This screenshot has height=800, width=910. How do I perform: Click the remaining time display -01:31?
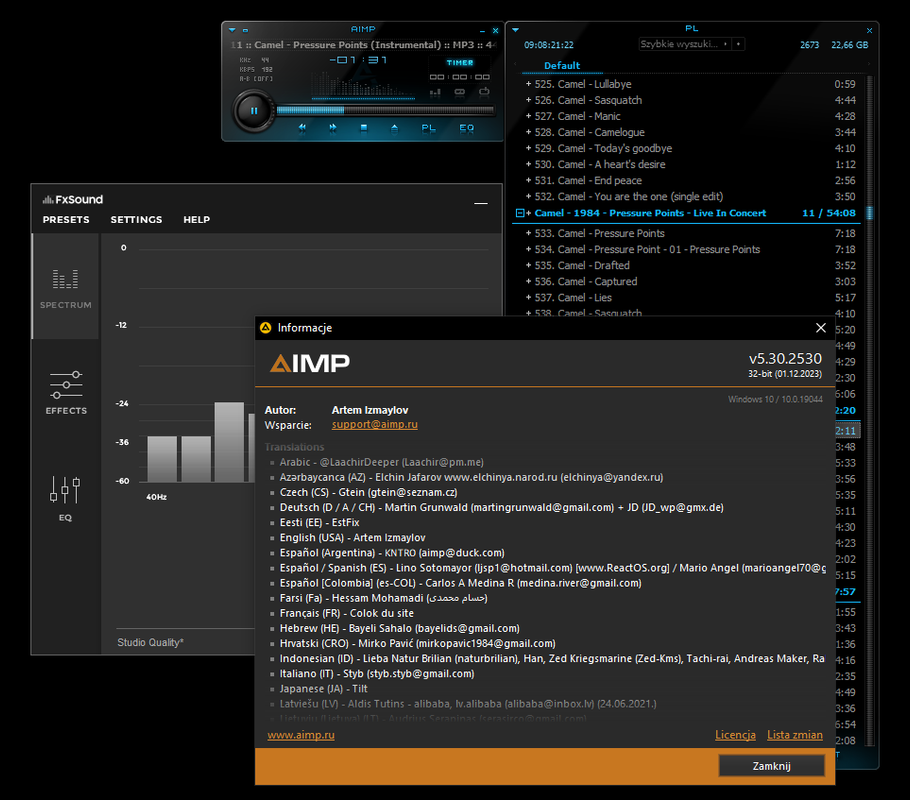coord(358,60)
